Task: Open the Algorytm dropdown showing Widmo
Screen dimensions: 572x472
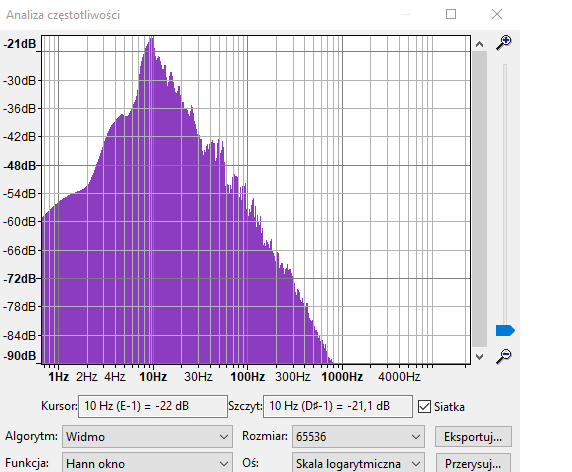Action: tap(147, 436)
